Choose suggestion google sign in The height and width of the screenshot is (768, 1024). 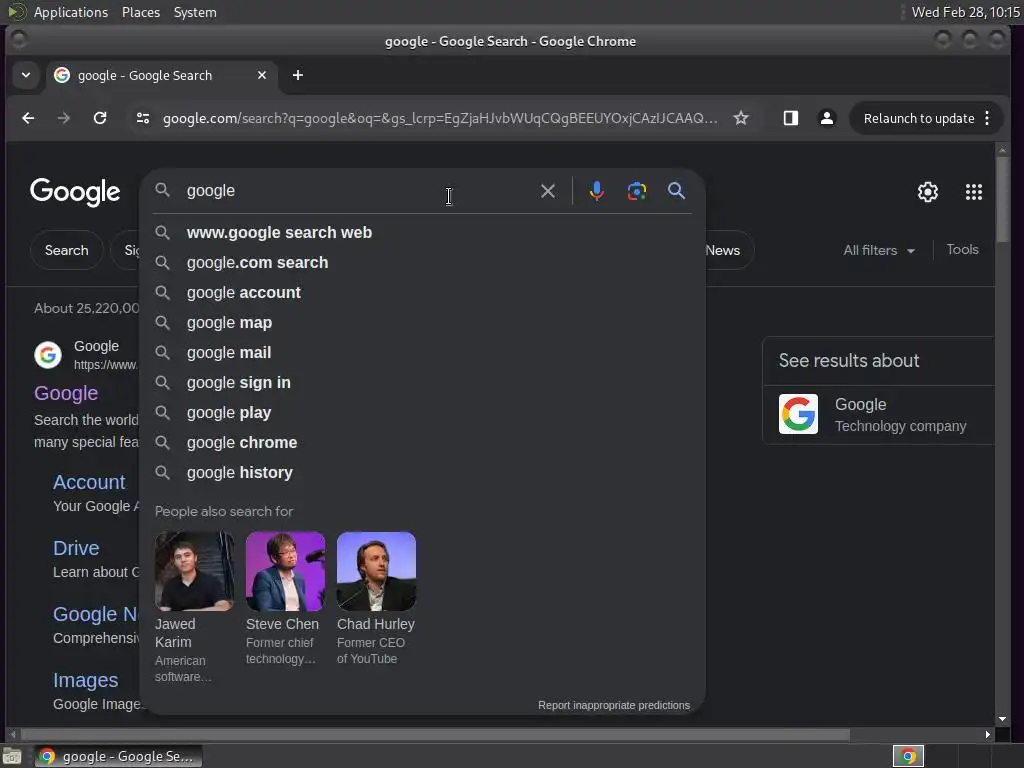pyautogui.click(x=422, y=383)
